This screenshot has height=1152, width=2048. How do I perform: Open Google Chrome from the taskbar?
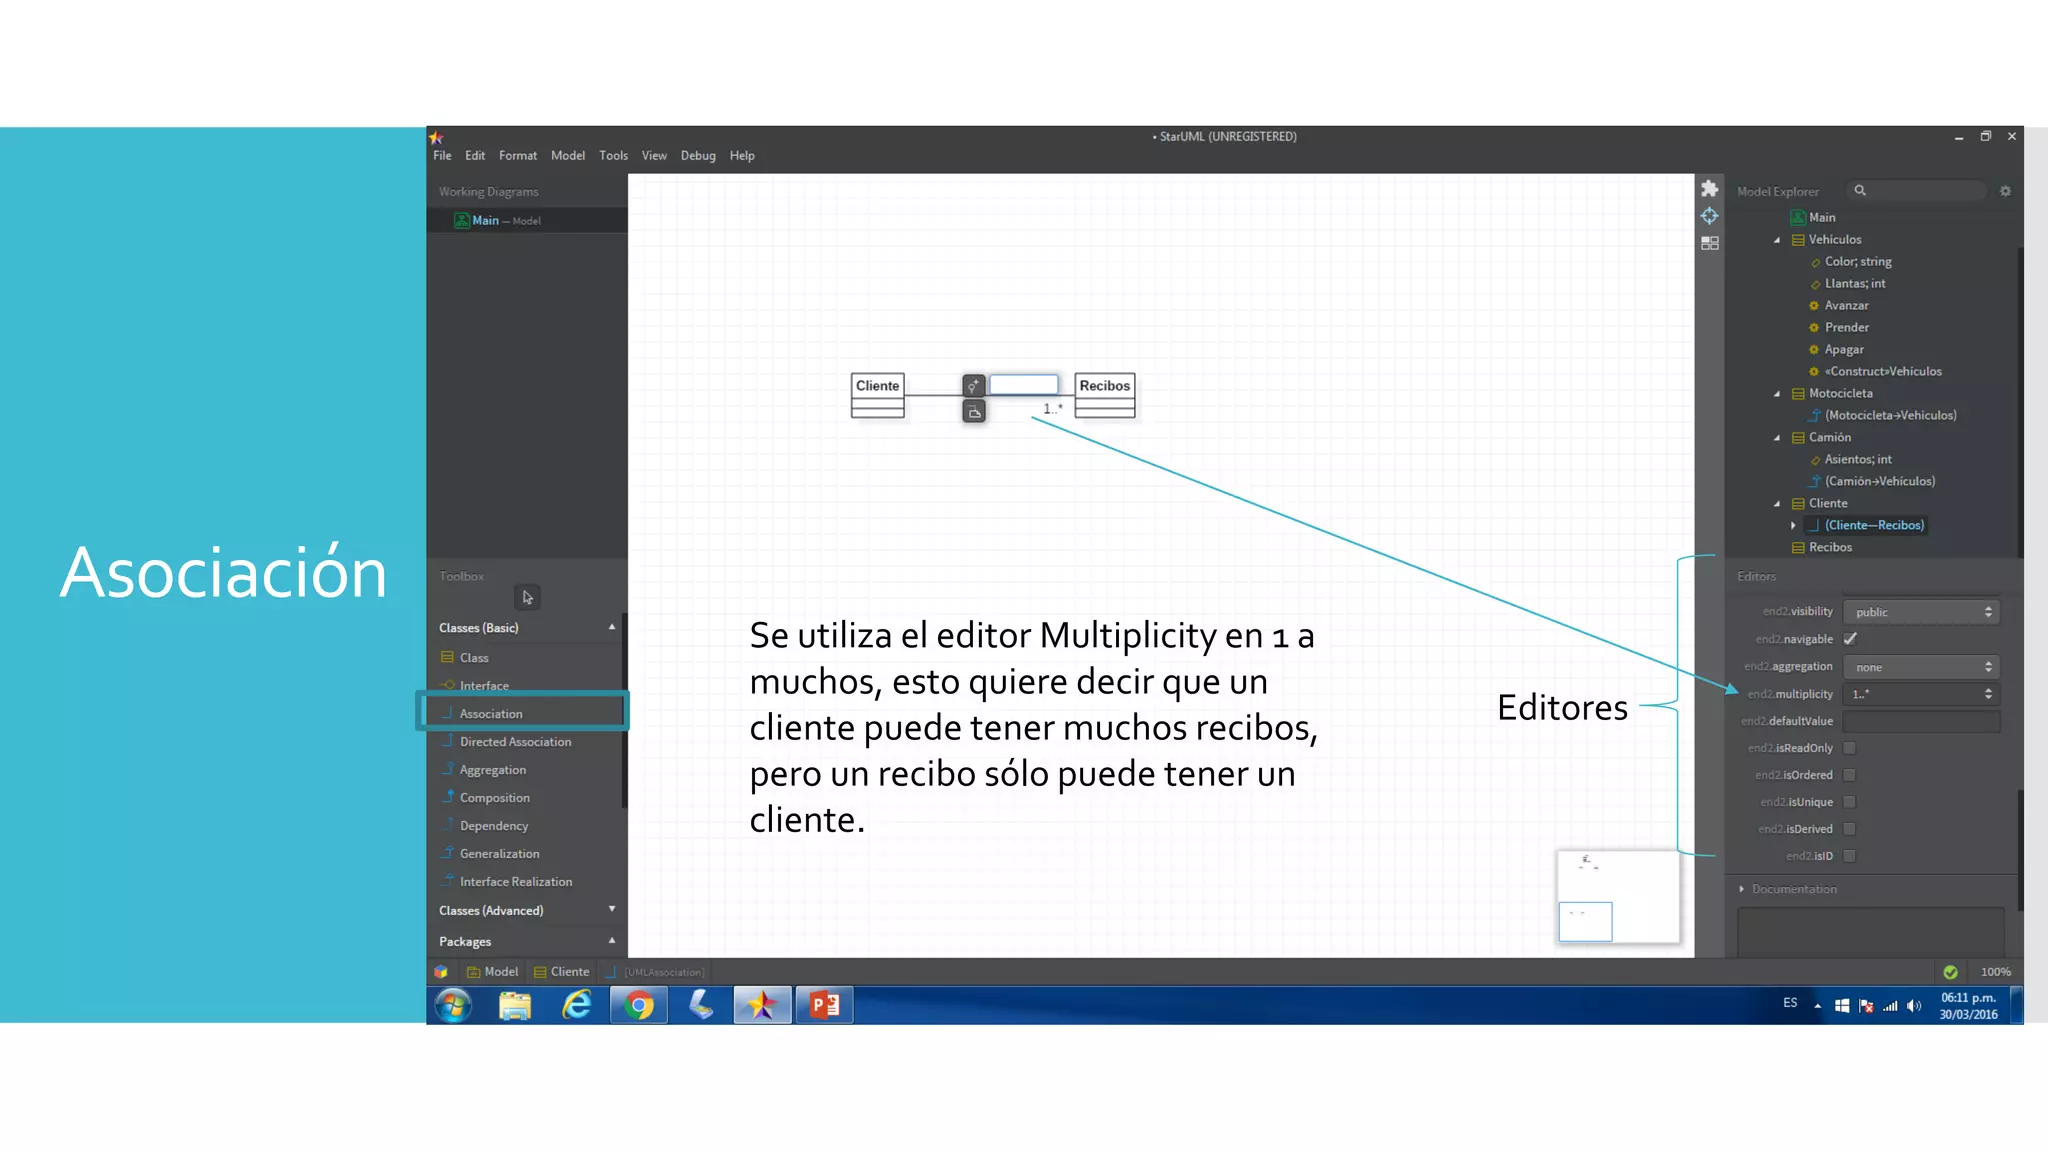[638, 1005]
